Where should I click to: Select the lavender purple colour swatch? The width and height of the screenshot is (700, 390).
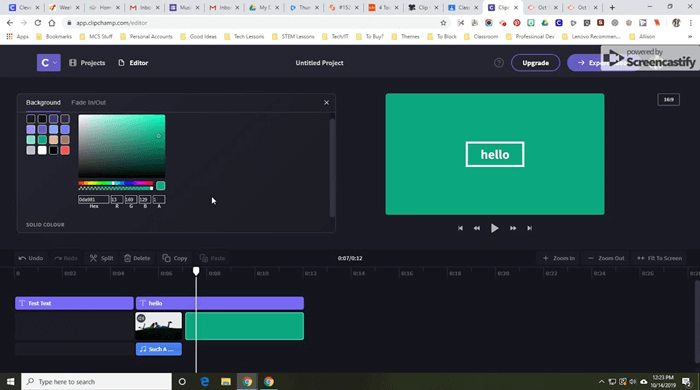(x=30, y=129)
